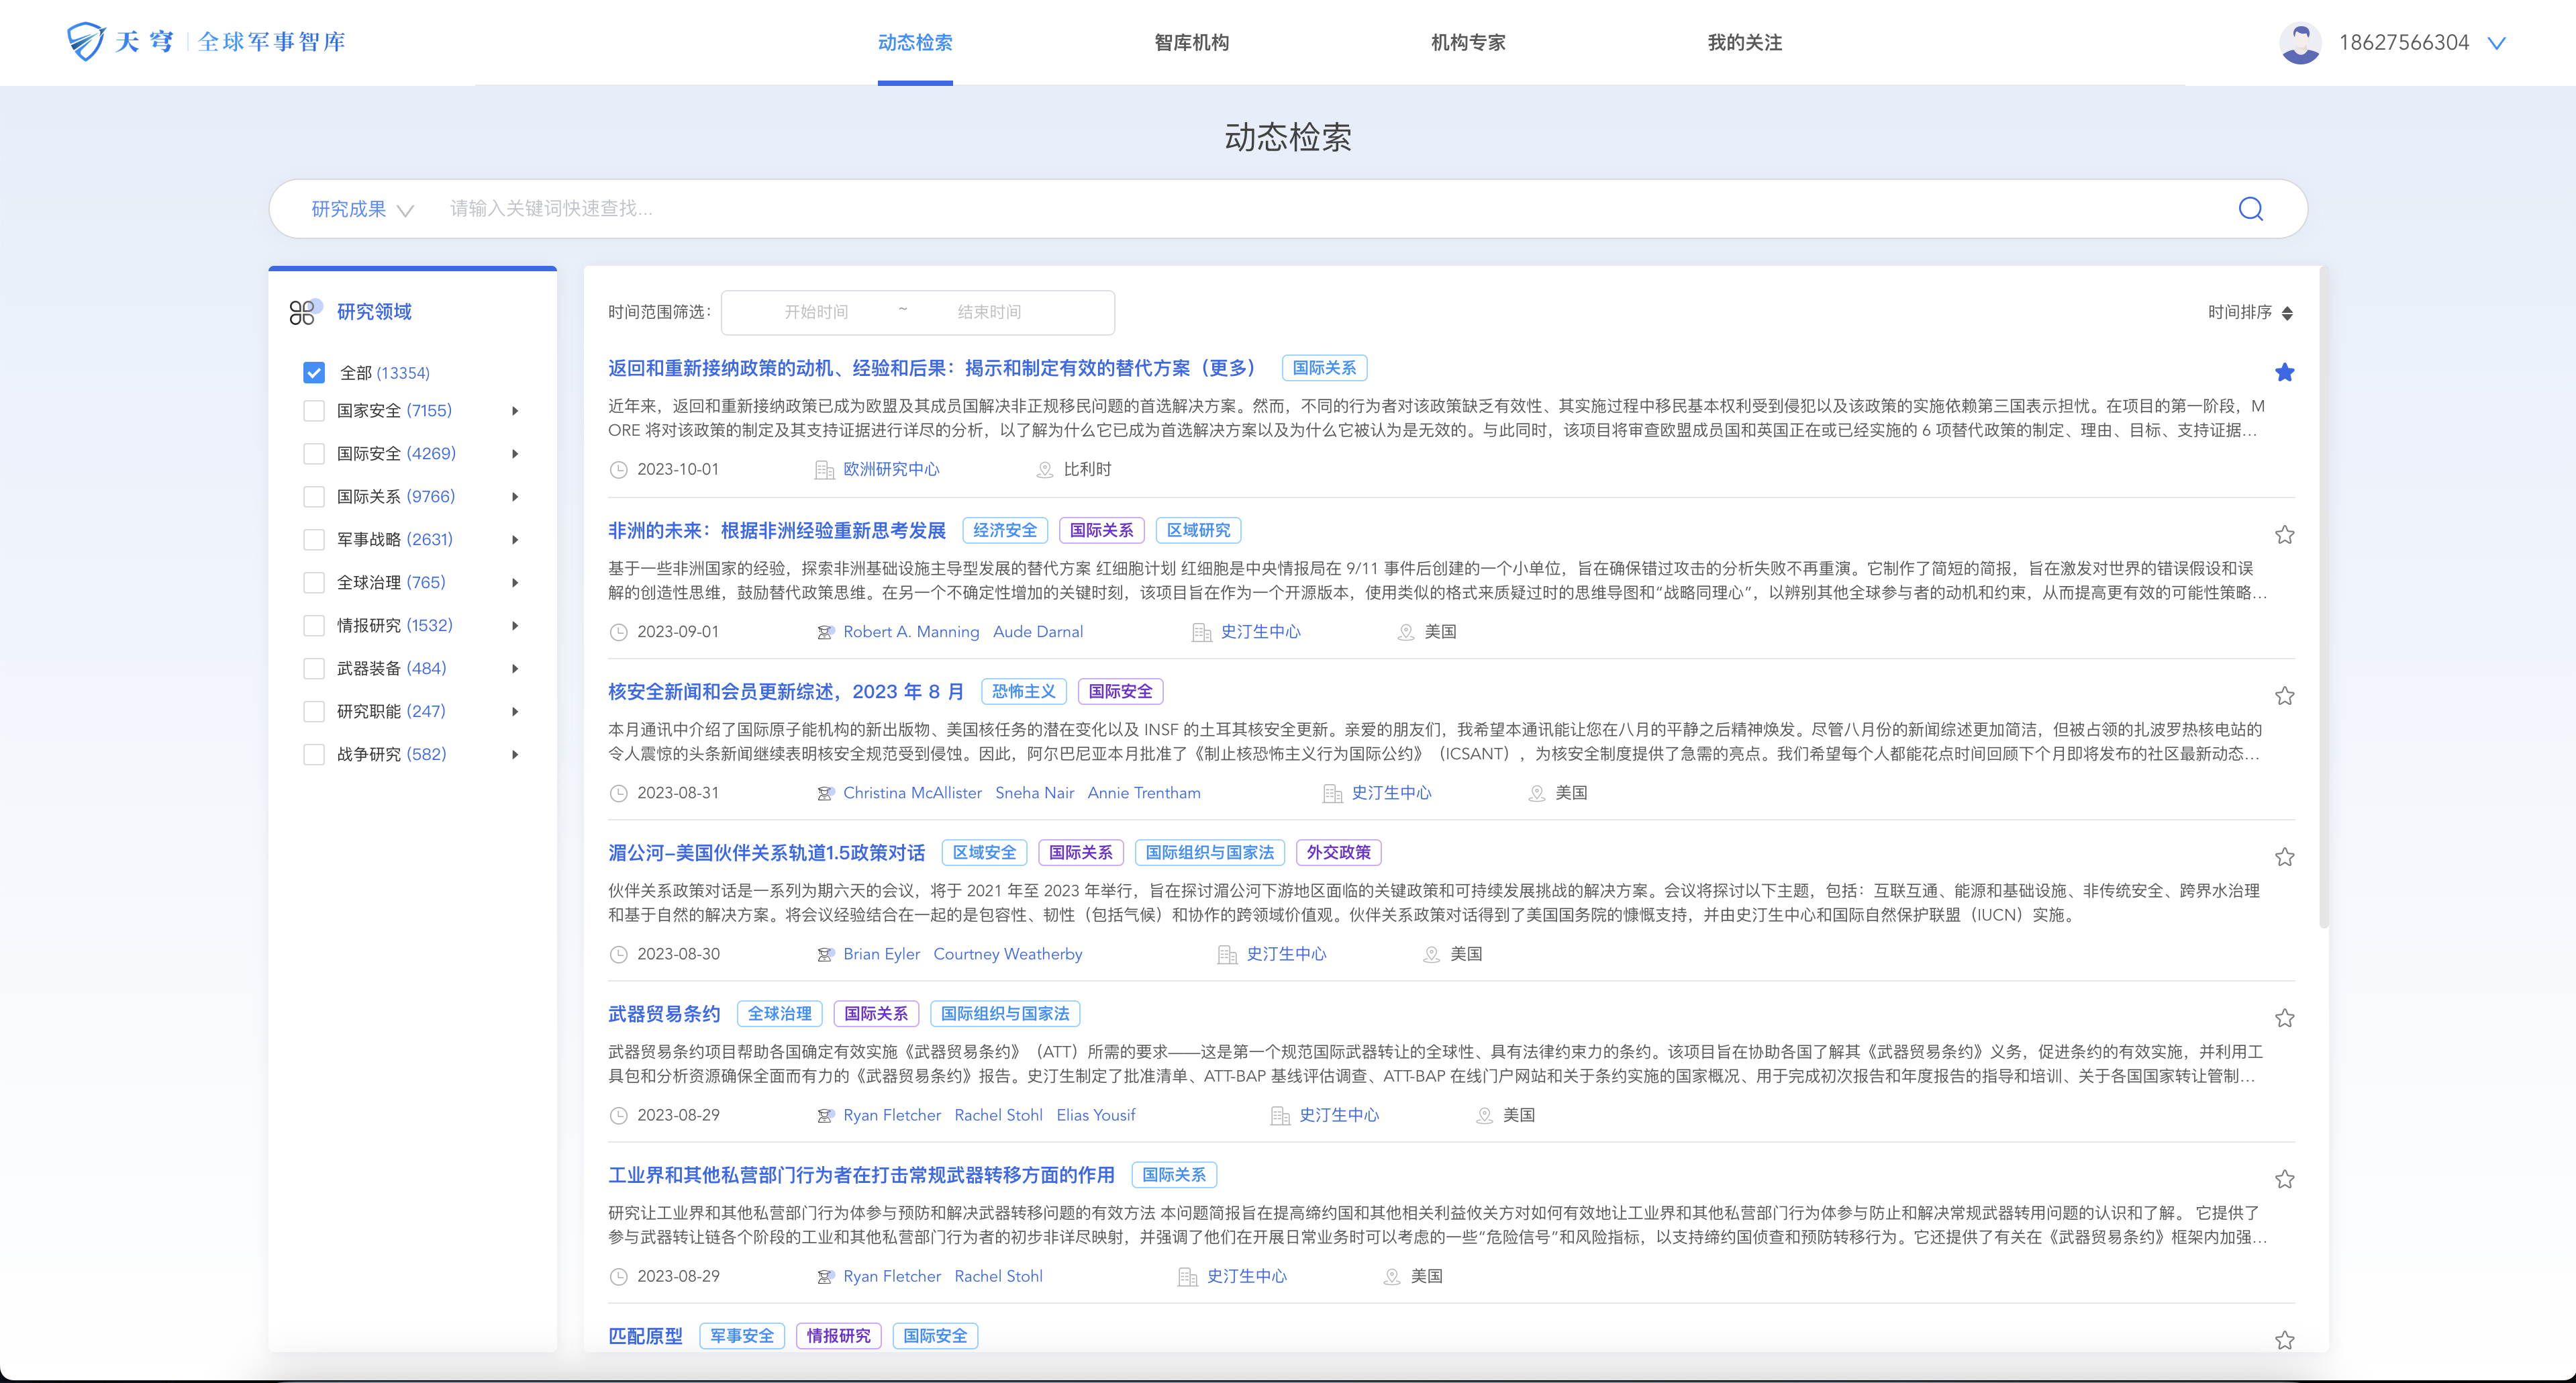Viewport: 2576px width, 1383px height.
Task: Click author icon beside Ryan Fletcher, Elias Yousif
Action: pos(825,1115)
